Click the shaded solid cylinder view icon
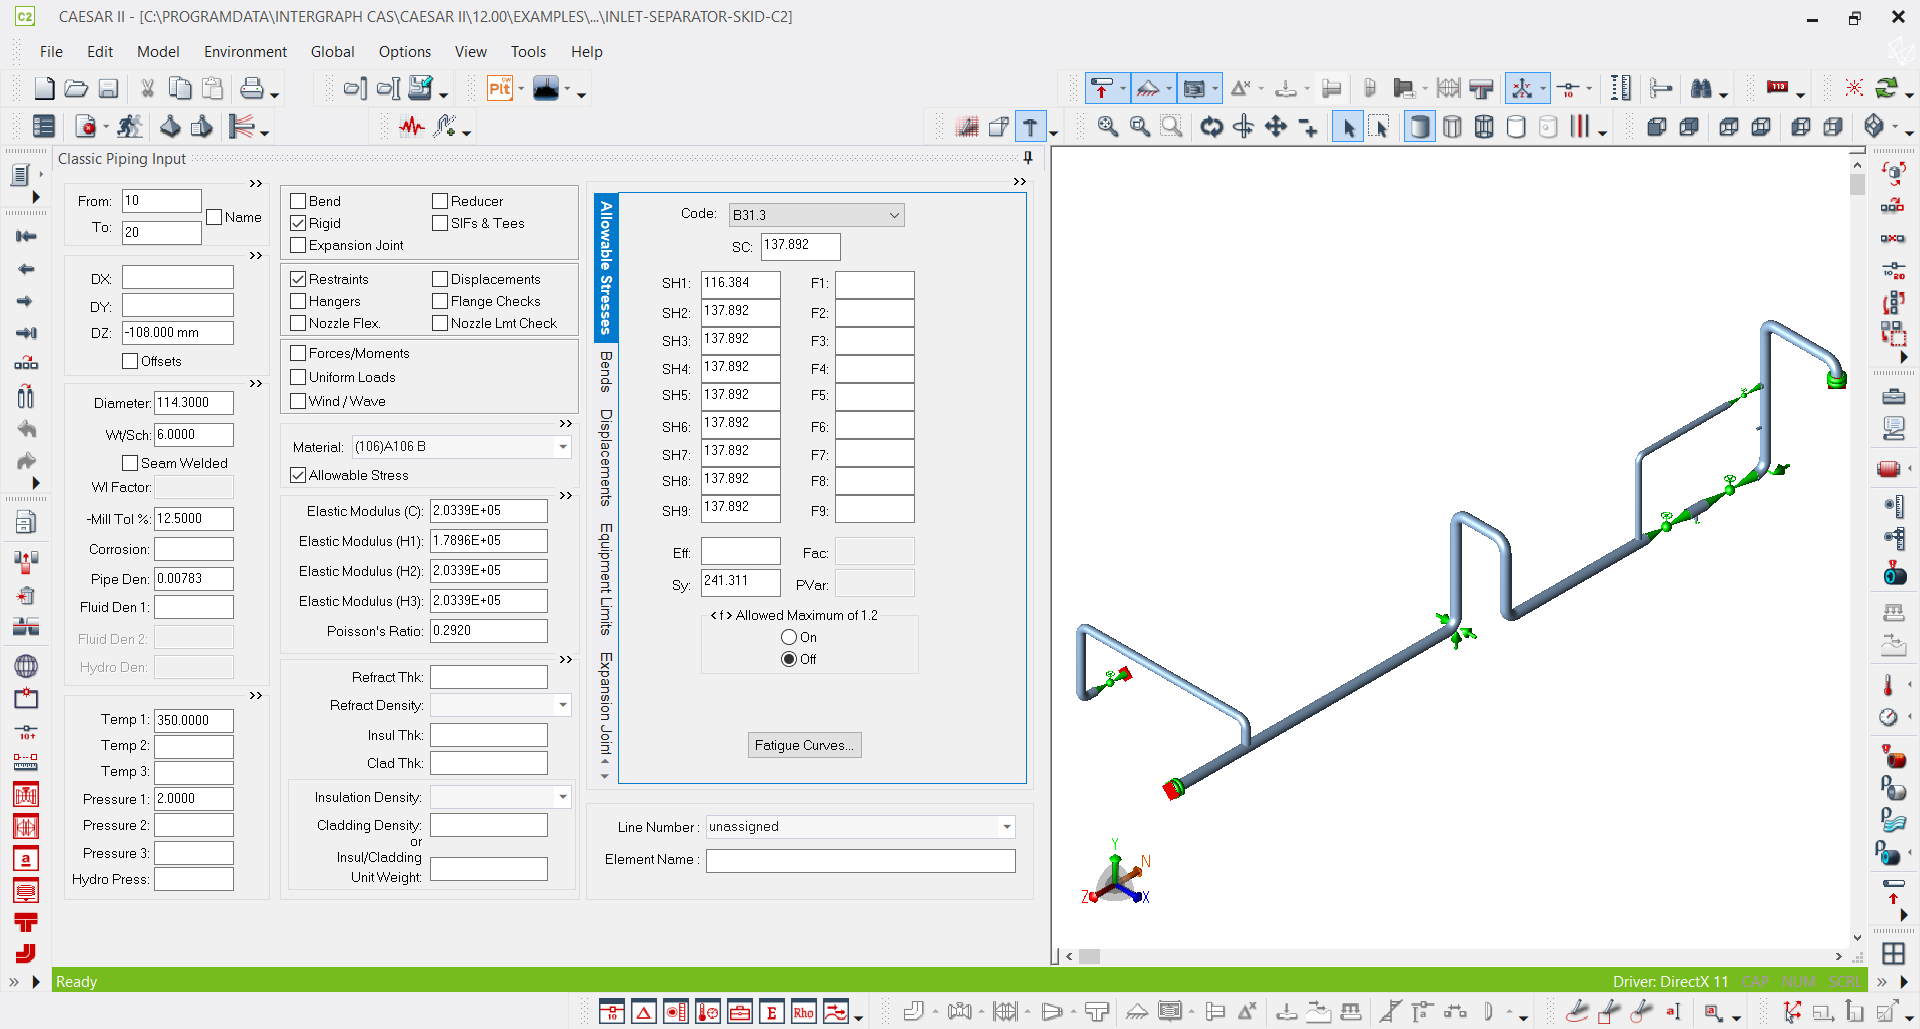This screenshot has width=1920, height=1029. pos(1419,126)
